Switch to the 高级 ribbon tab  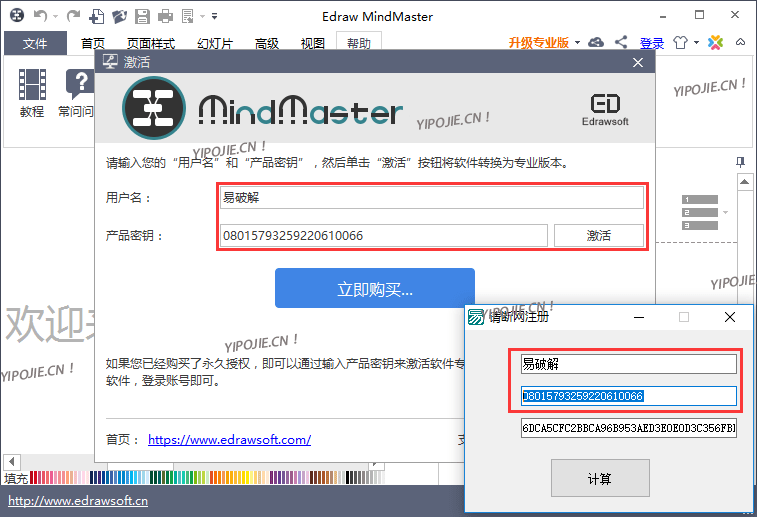[267, 43]
